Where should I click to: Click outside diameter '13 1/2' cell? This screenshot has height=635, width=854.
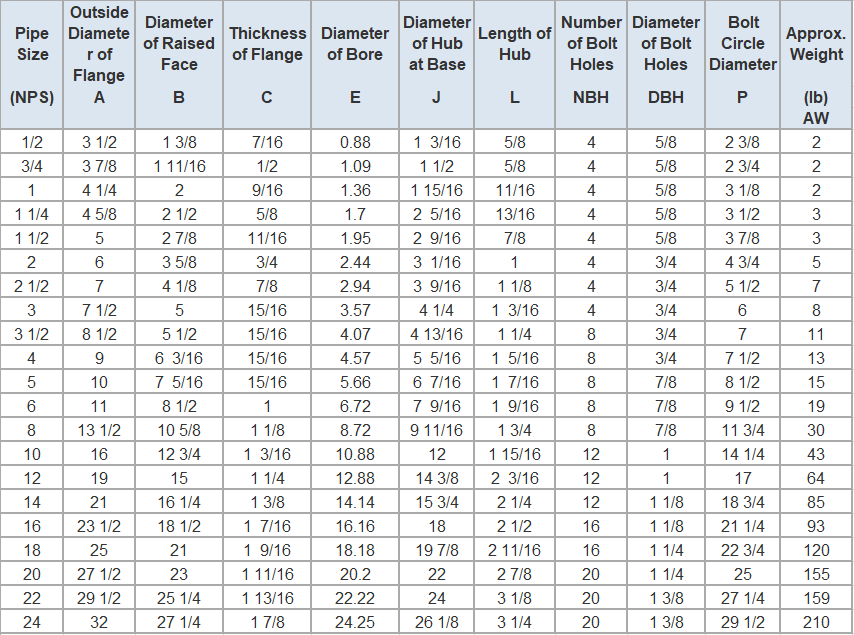pos(99,430)
